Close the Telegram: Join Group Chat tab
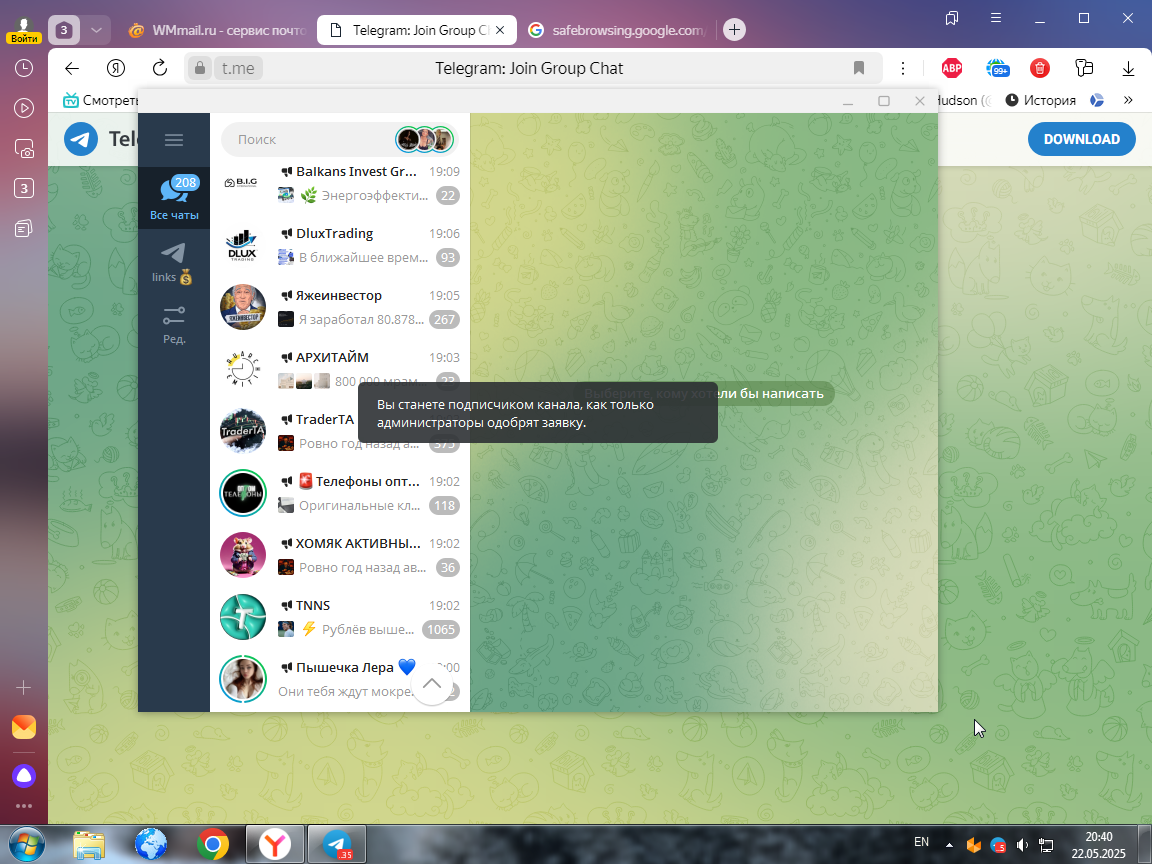The image size is (1152, 864). [x=500, y=30]
